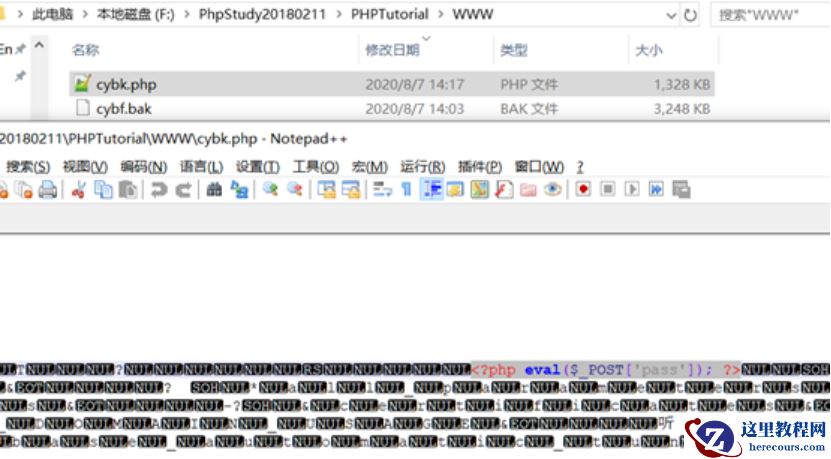Start macro recording with red dot icon
The width and height of the screenshot is (831, 459).
[x=584, y=189]
